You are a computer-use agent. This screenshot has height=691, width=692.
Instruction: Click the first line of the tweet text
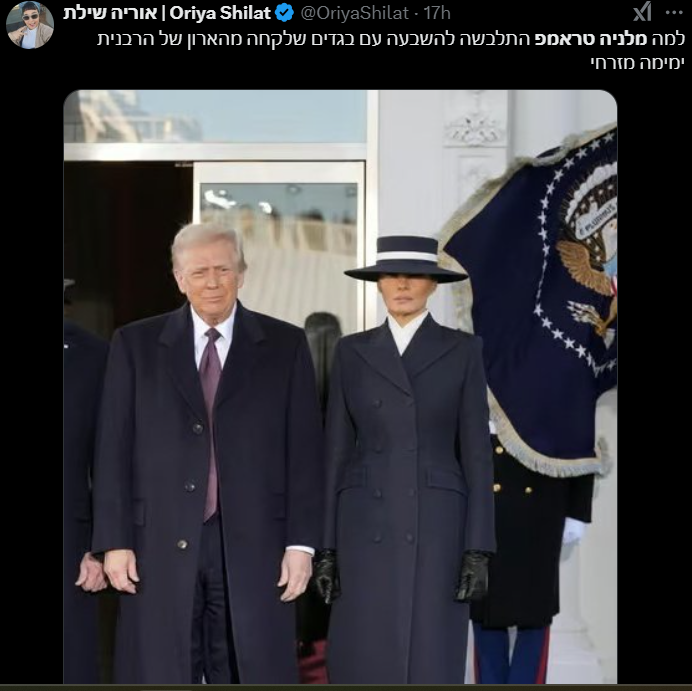(391, 39)
